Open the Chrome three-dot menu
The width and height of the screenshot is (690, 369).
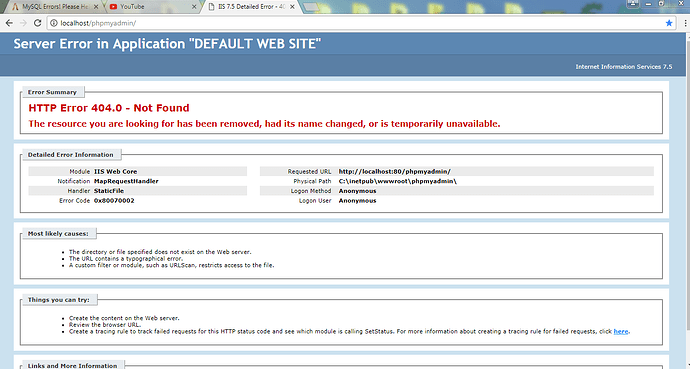tap(685, 23)
